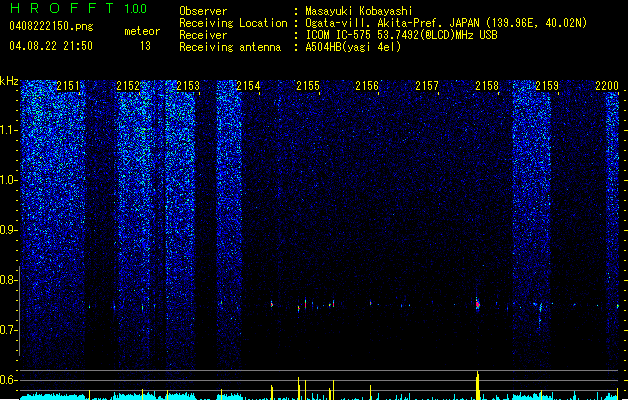The width and height of the screenshot is (629, 400).
Task: Click the 0.9 kHz axis label
Action: [9, 230]
